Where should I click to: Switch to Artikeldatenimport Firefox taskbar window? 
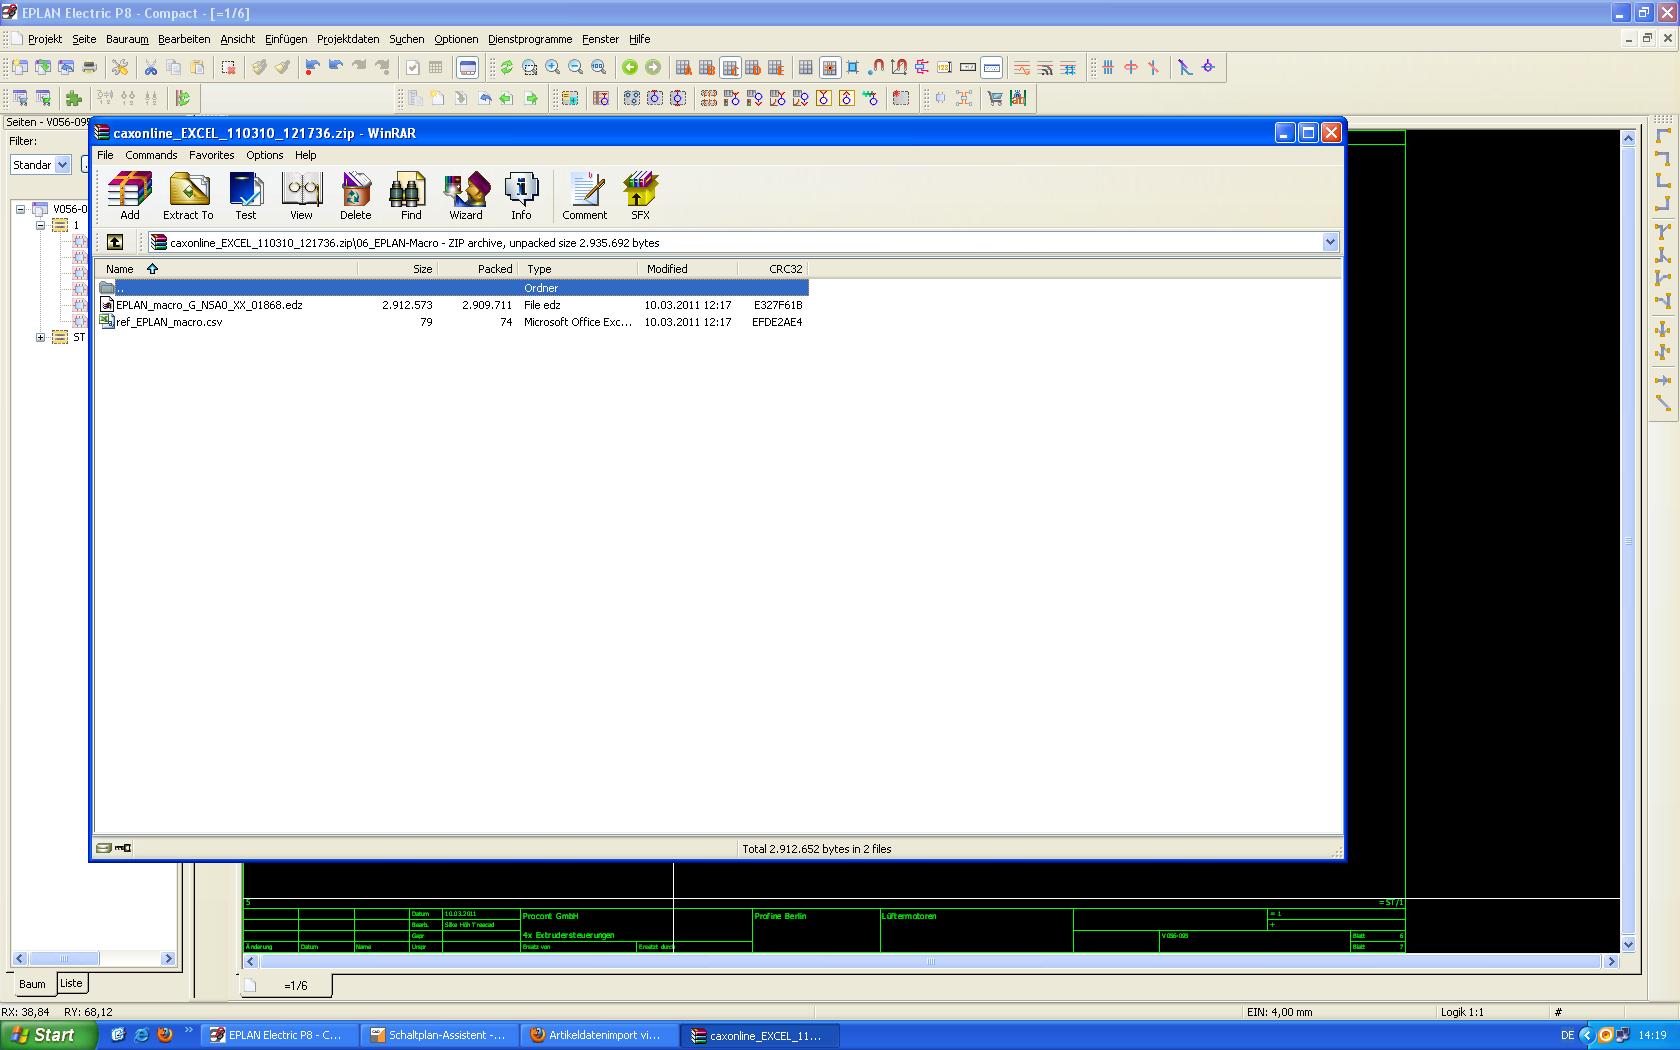(598, 1035)
